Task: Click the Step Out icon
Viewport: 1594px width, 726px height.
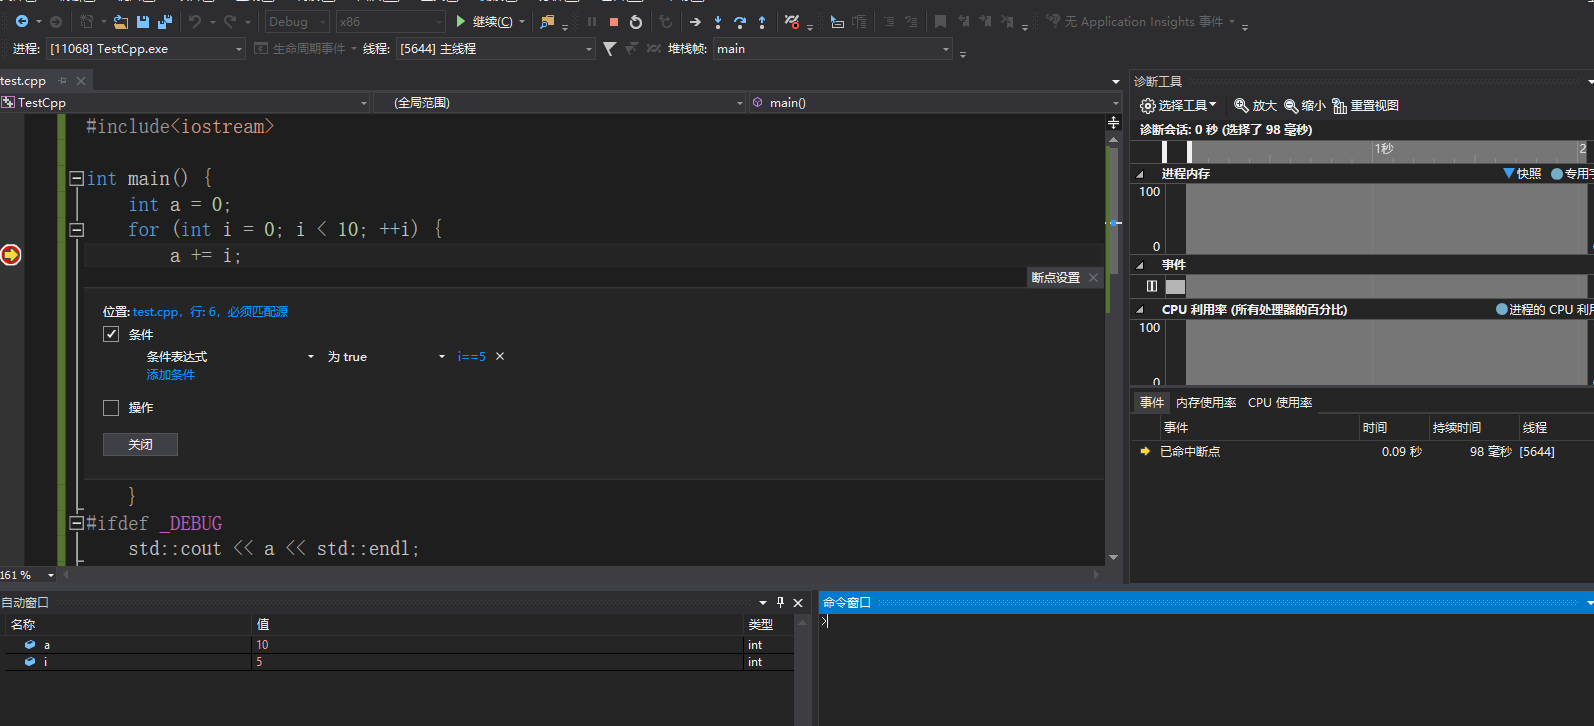Action: [x=762, y=21]
